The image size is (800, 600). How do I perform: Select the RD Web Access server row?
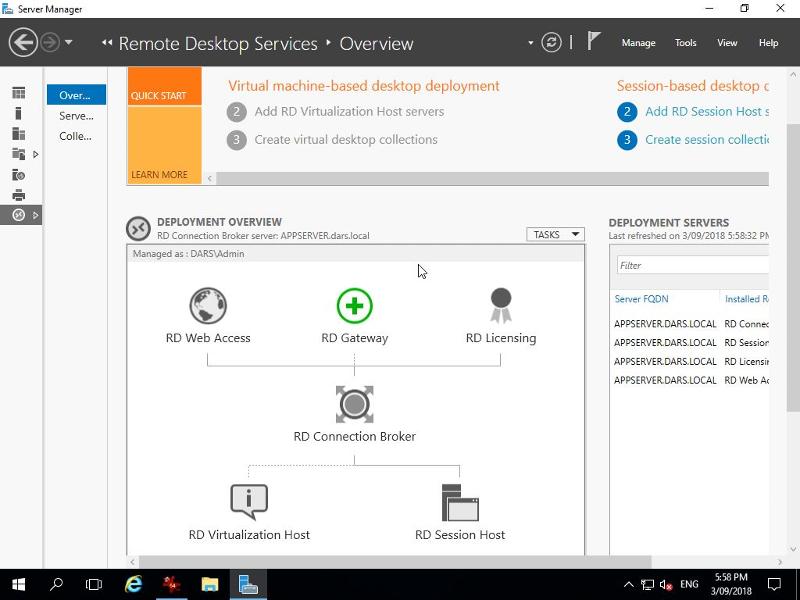pyautogui.click(x=691, y=381)
